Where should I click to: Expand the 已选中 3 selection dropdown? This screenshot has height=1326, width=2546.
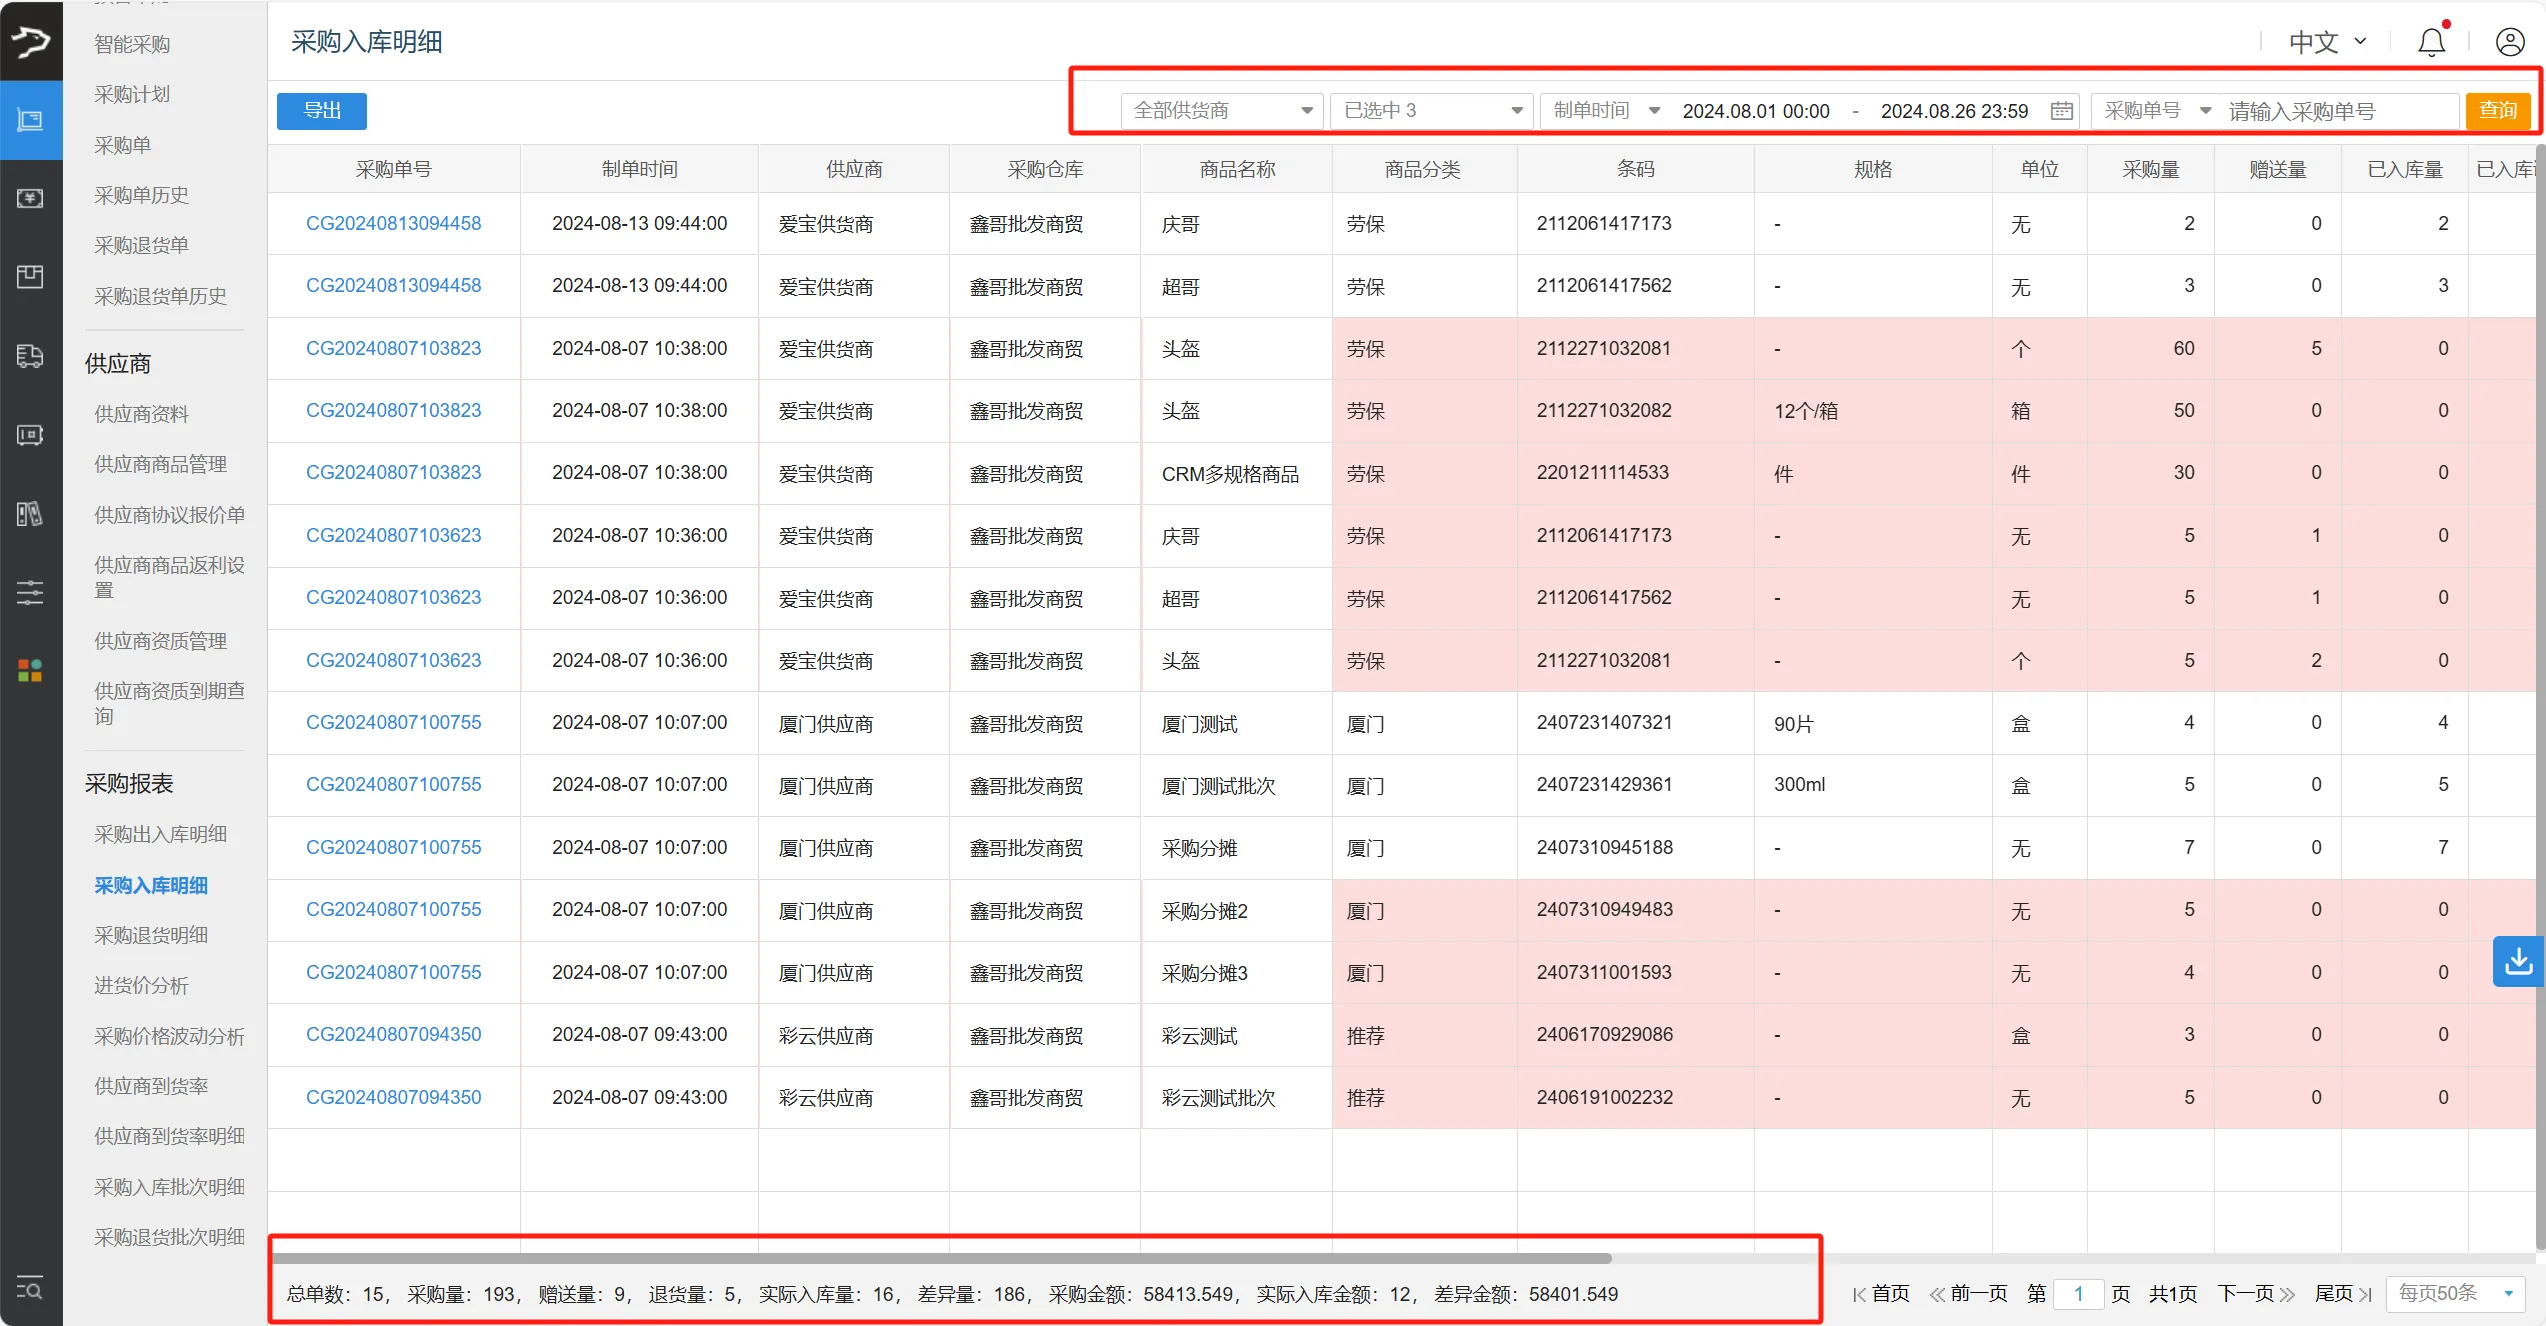(x=1430, y=110)
